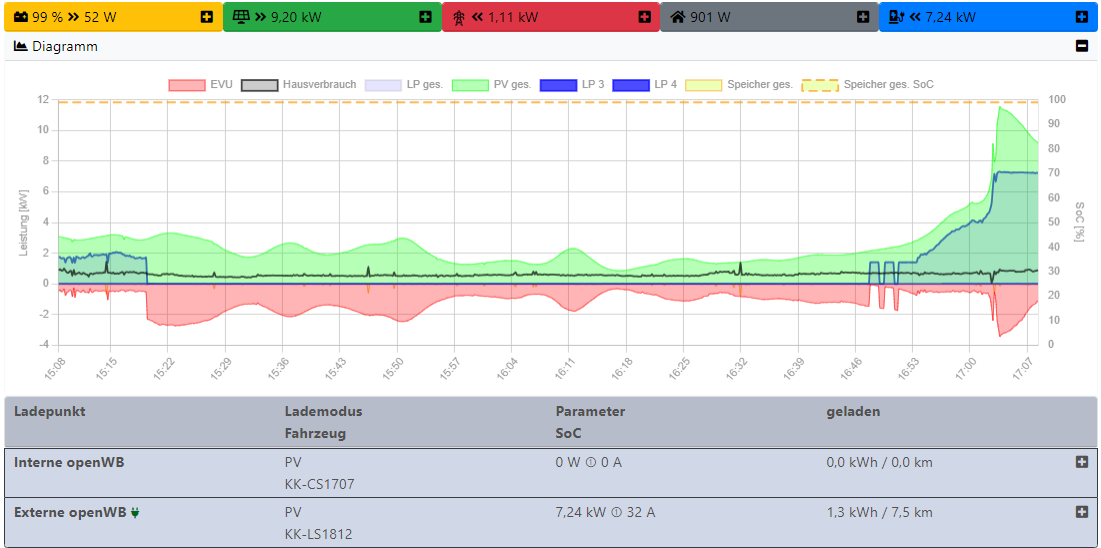Click vehicle name KK-LS1812

click(318, 534)
